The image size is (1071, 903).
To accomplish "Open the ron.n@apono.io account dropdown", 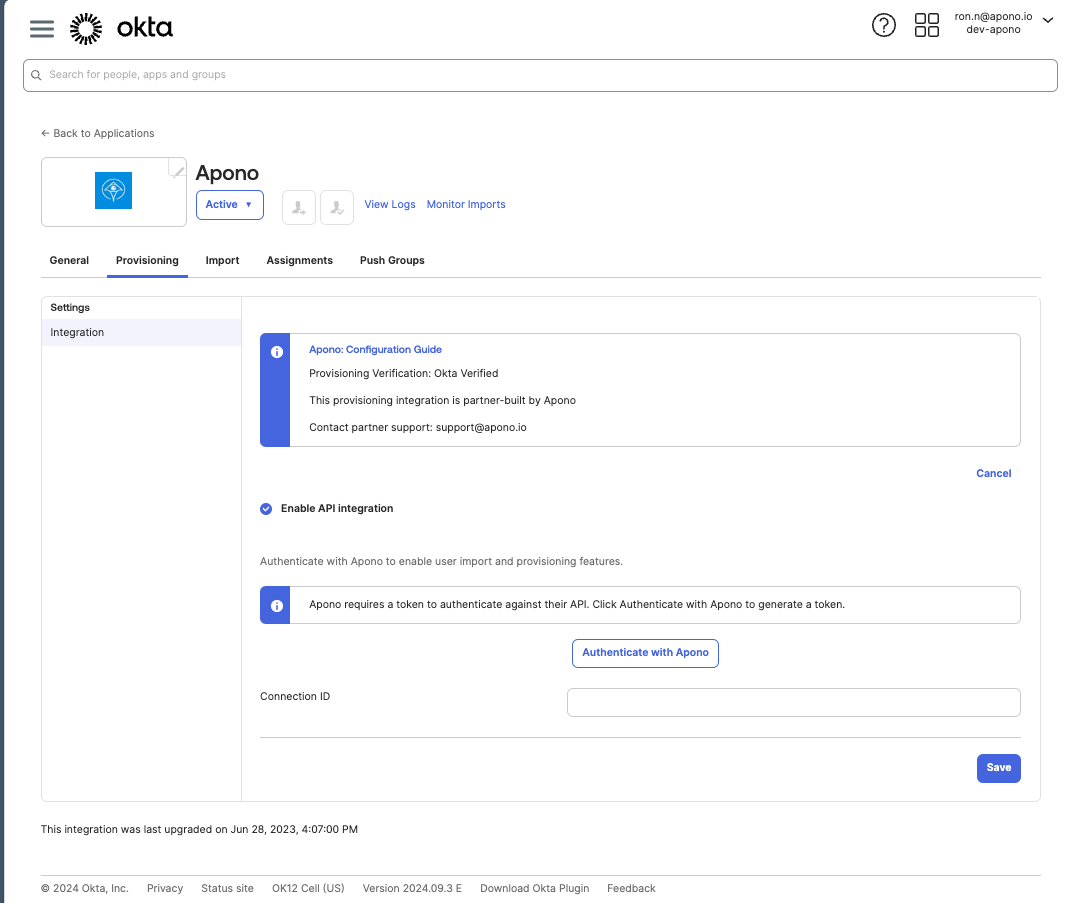I will 1003,23.
